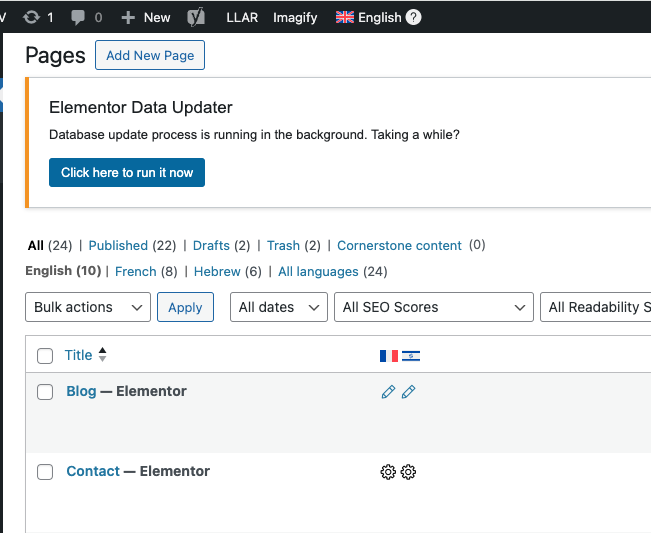Open the Blog page title link
The image size is (651, 533).
click(x=81, y=391)
